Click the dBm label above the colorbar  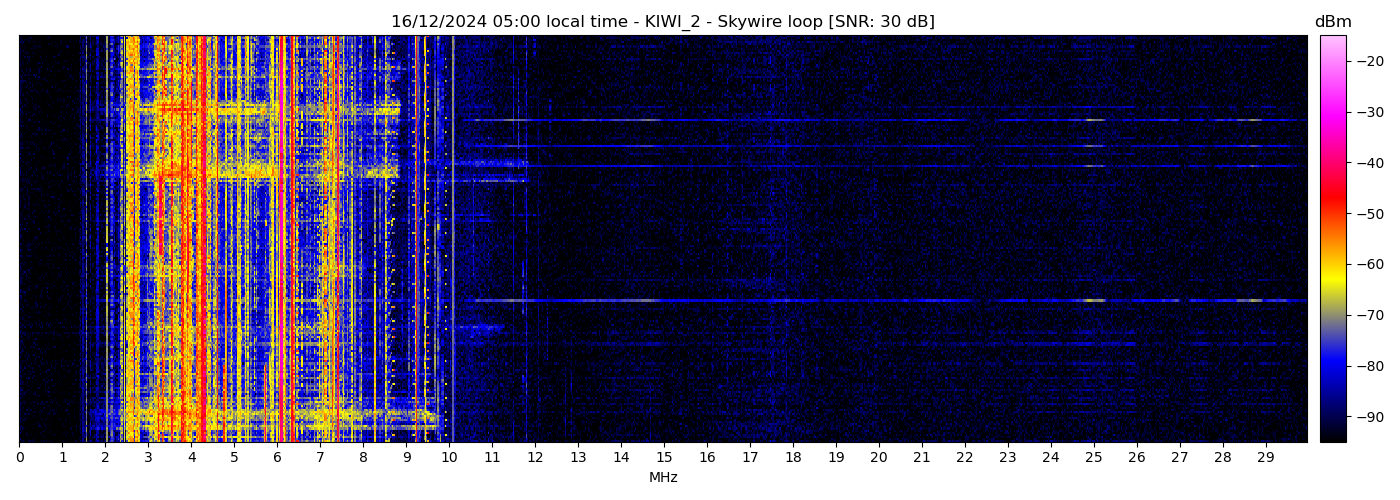[x=1332, y=22]
